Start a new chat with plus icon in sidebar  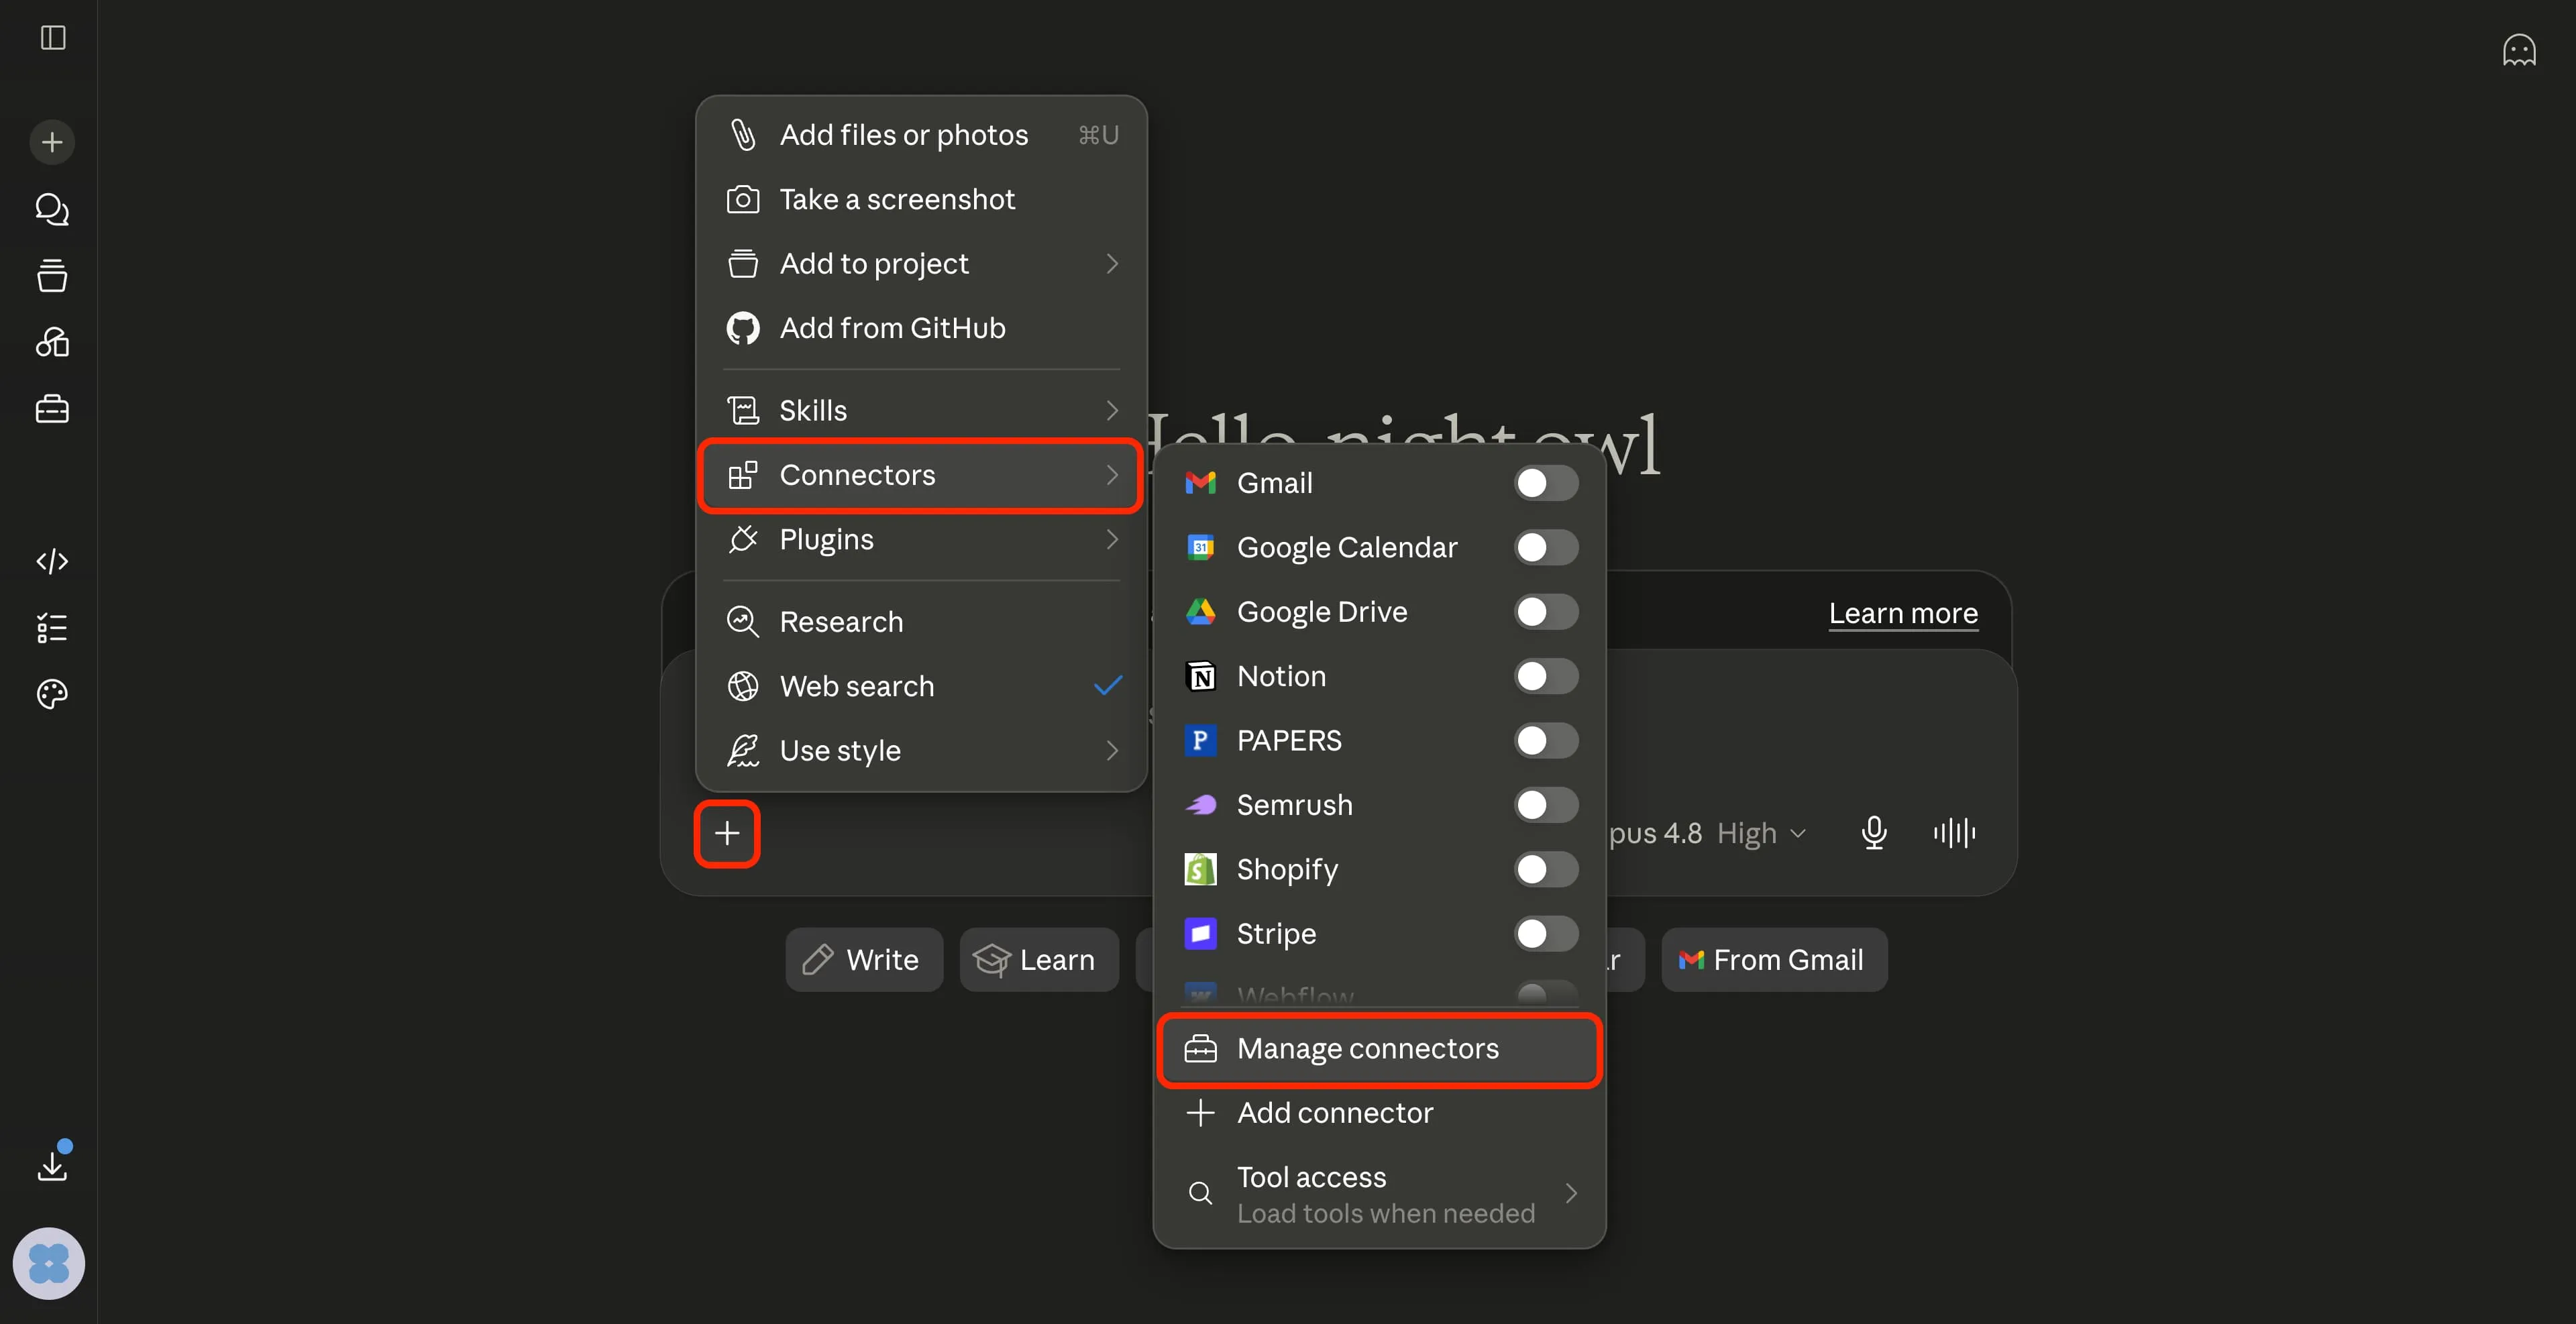coord(52,142)
